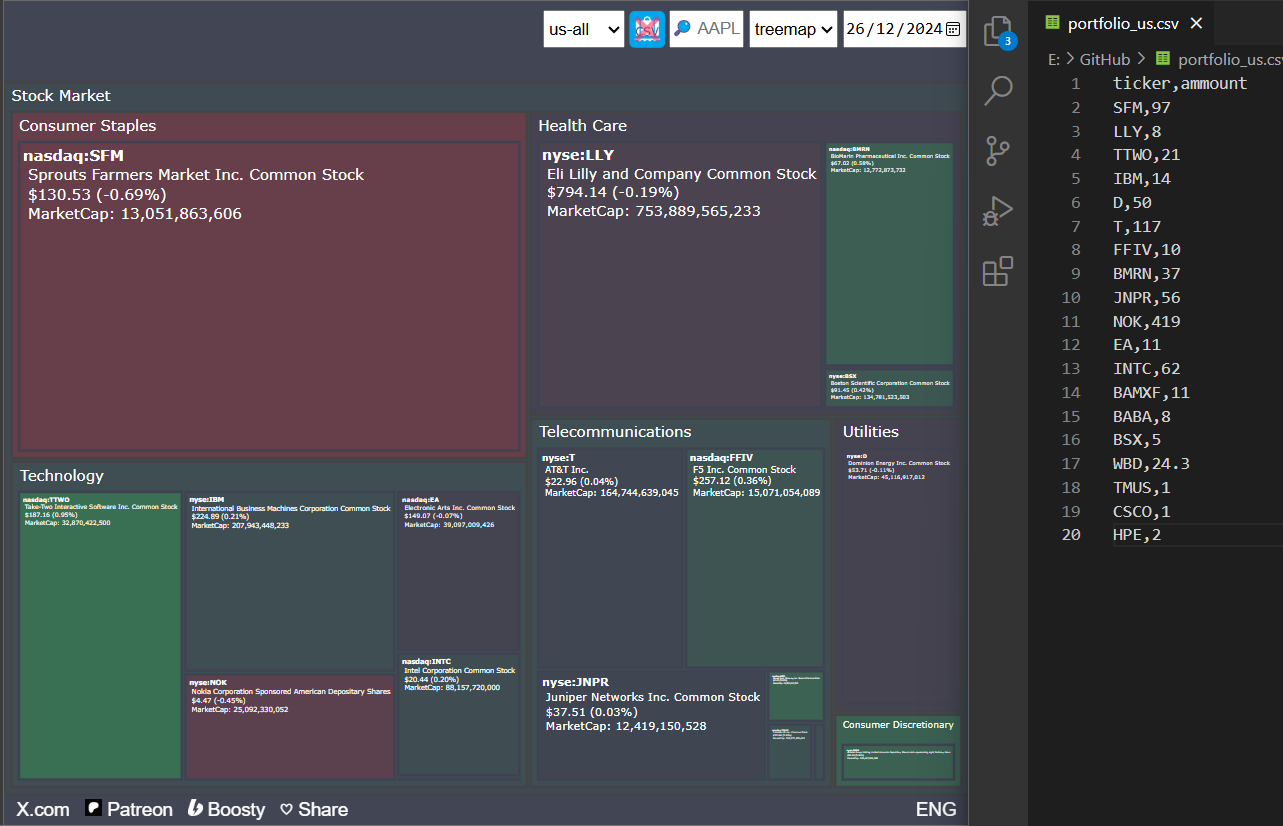Open the Search icon in activity bar
This screenshot has height=826, width=1283.
point(998,91)
